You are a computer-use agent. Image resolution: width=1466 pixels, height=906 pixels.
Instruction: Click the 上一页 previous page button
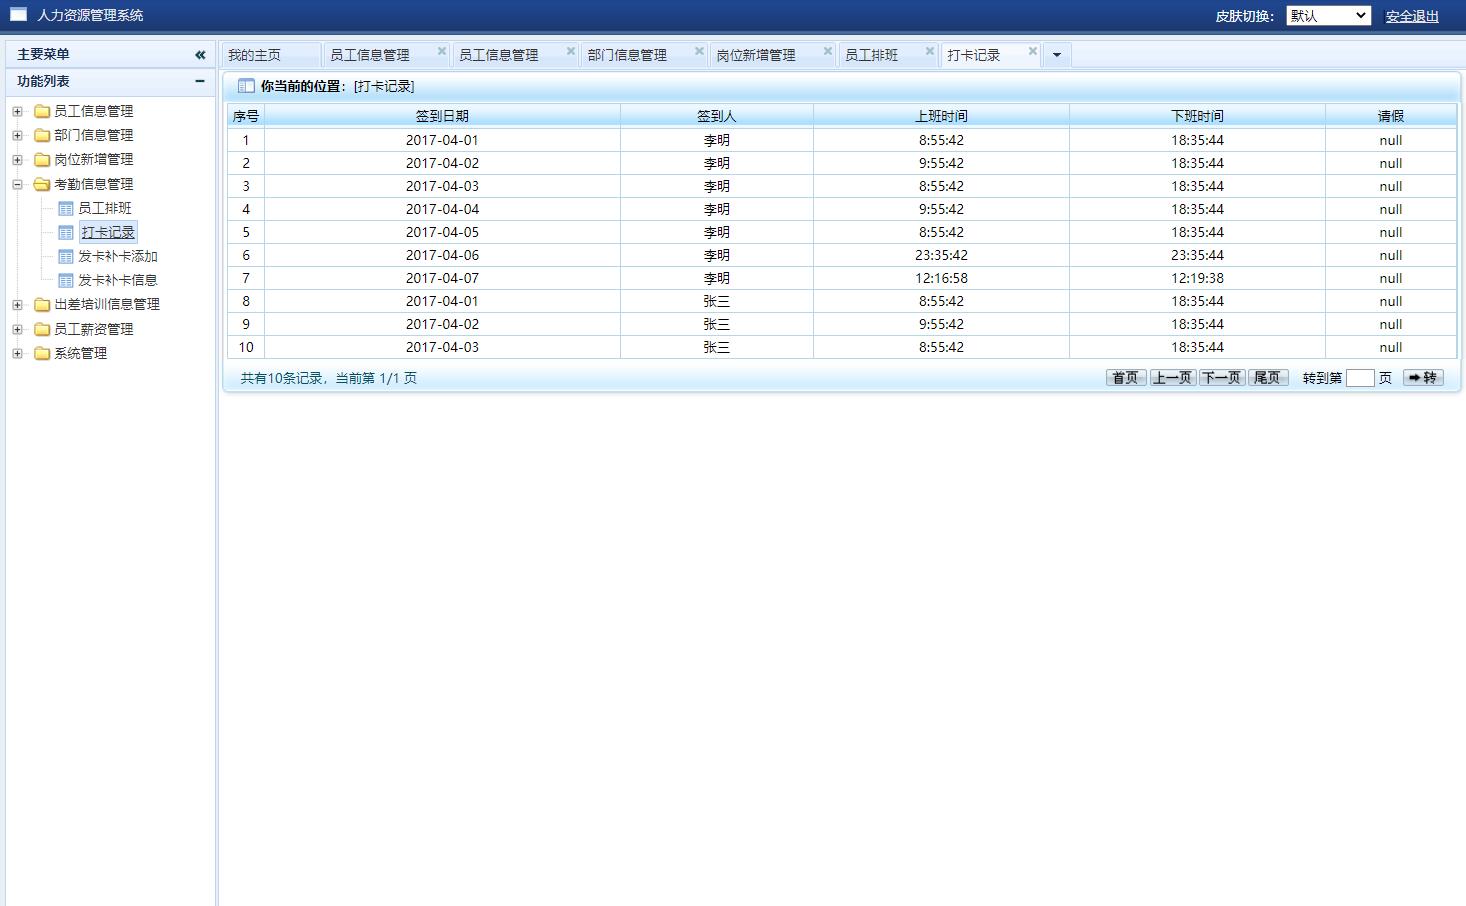[1173, 377]
